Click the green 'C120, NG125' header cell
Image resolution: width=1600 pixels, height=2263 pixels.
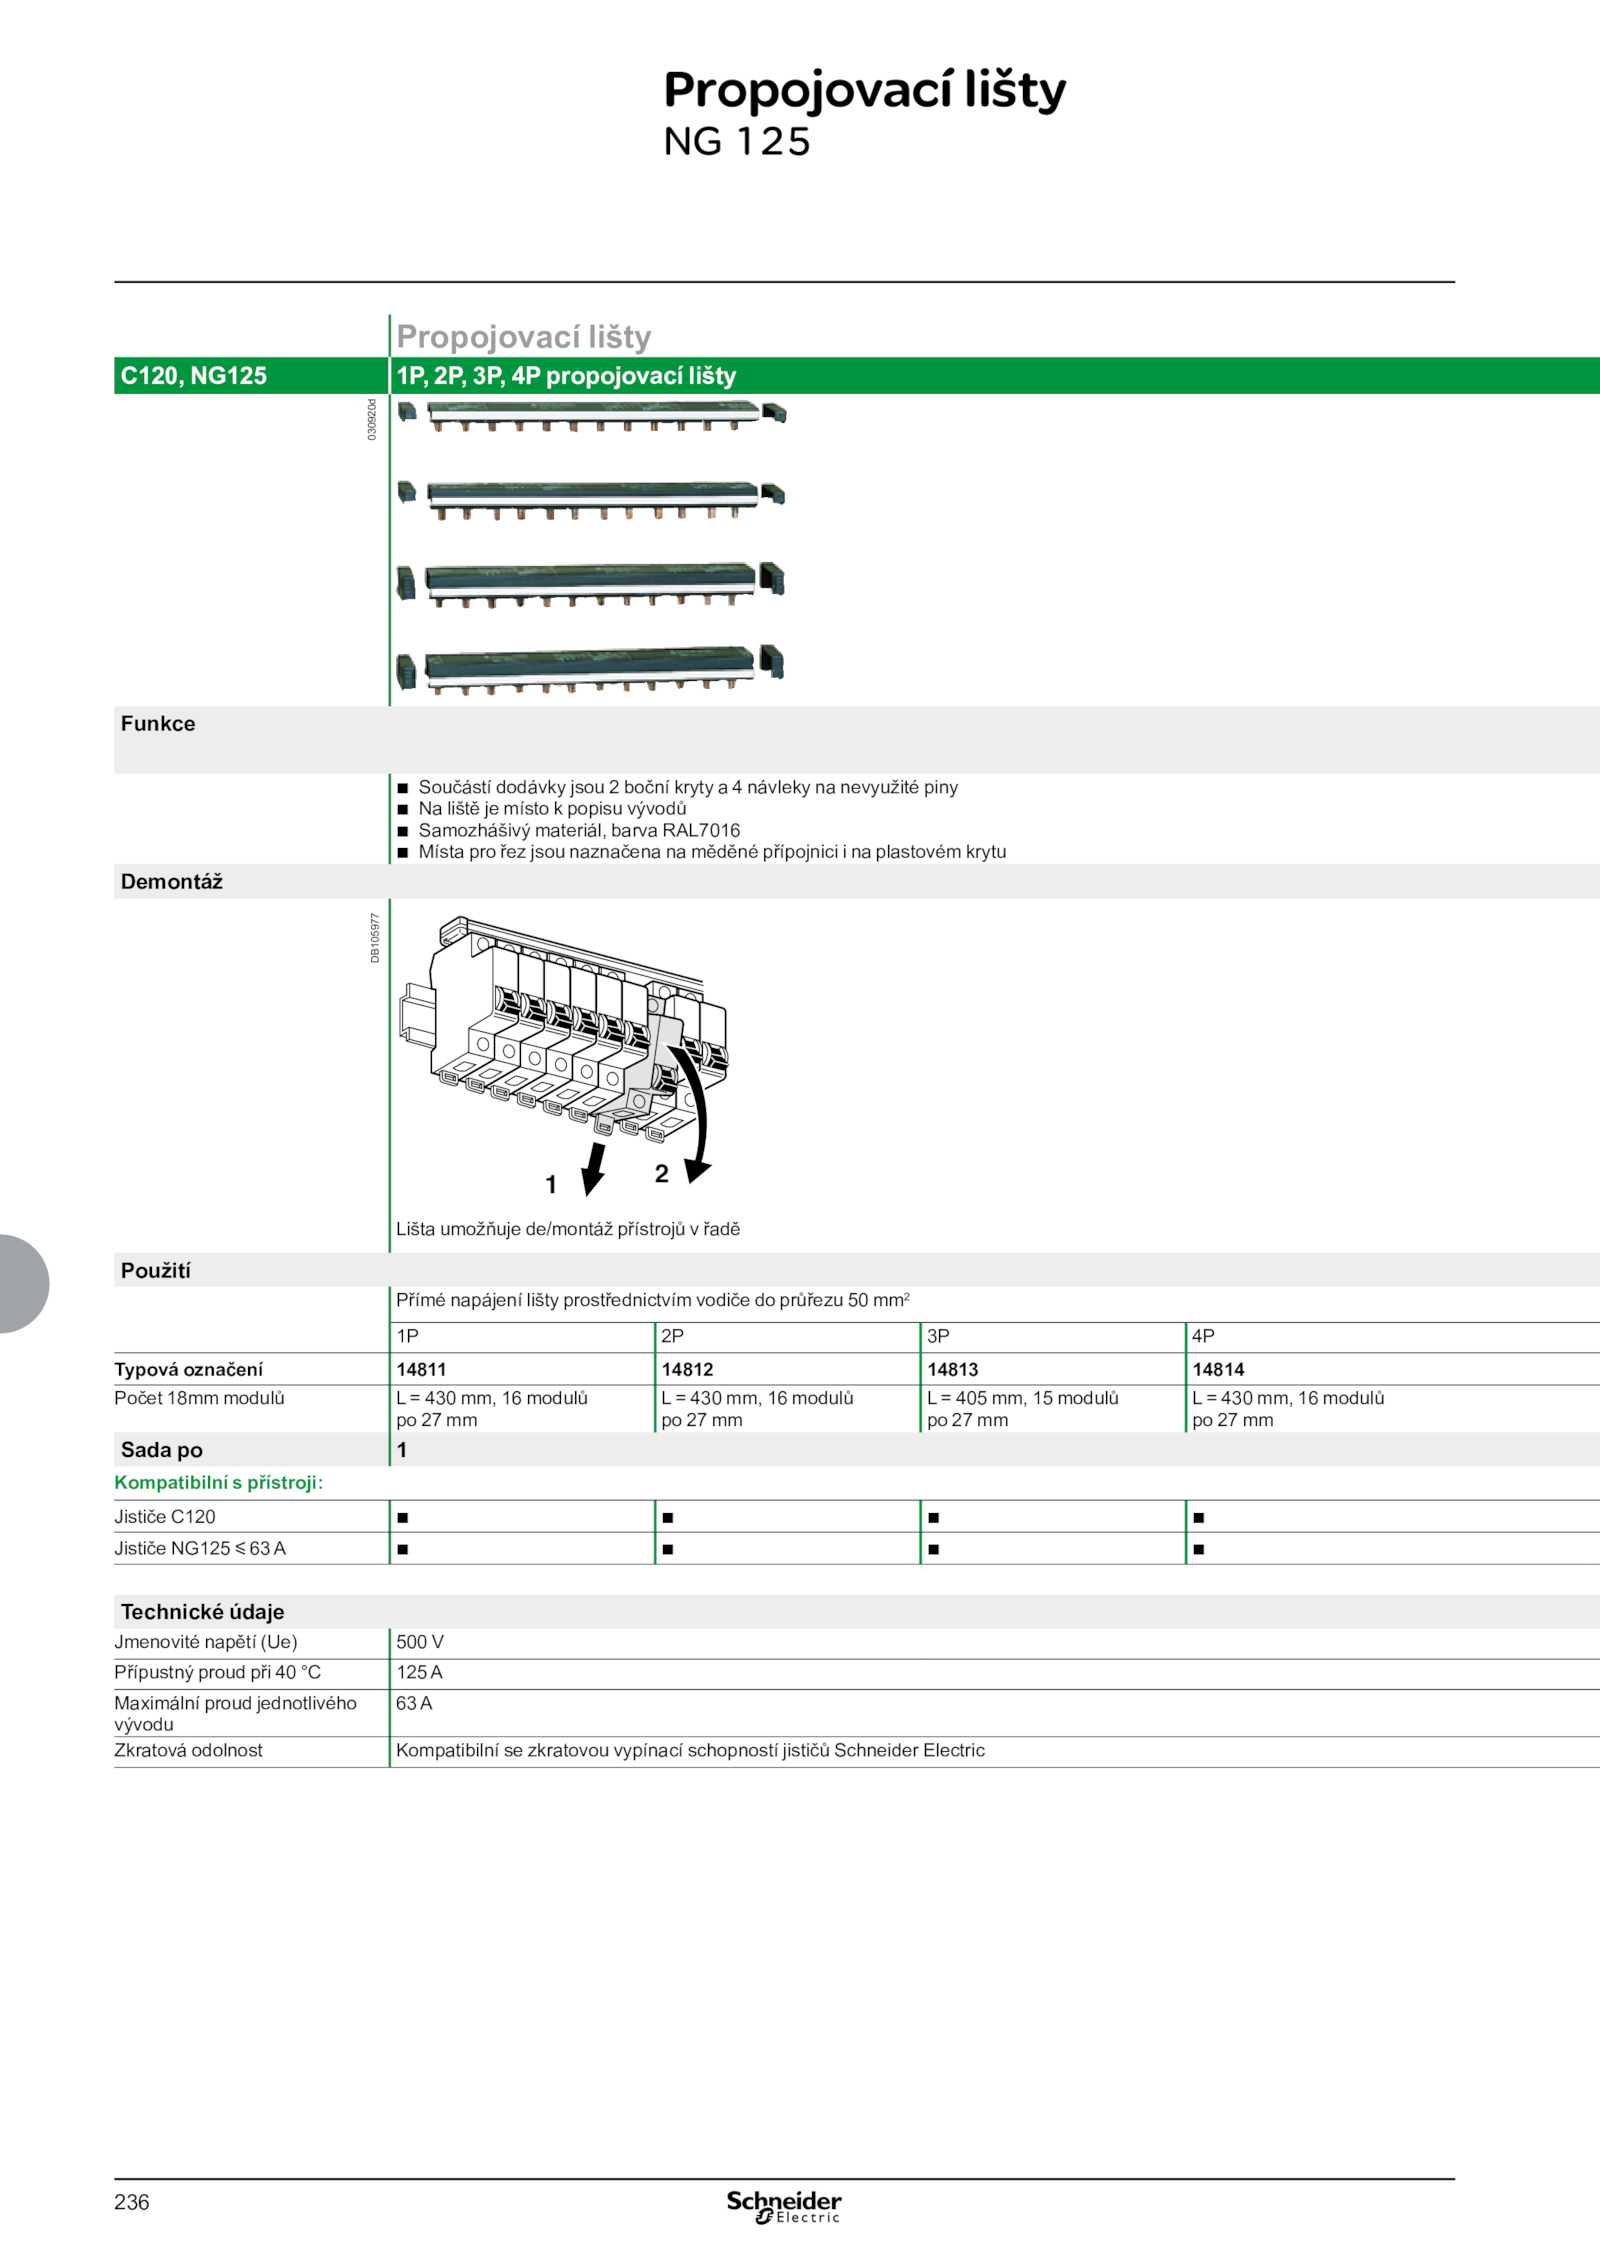[x=250, y=375]
